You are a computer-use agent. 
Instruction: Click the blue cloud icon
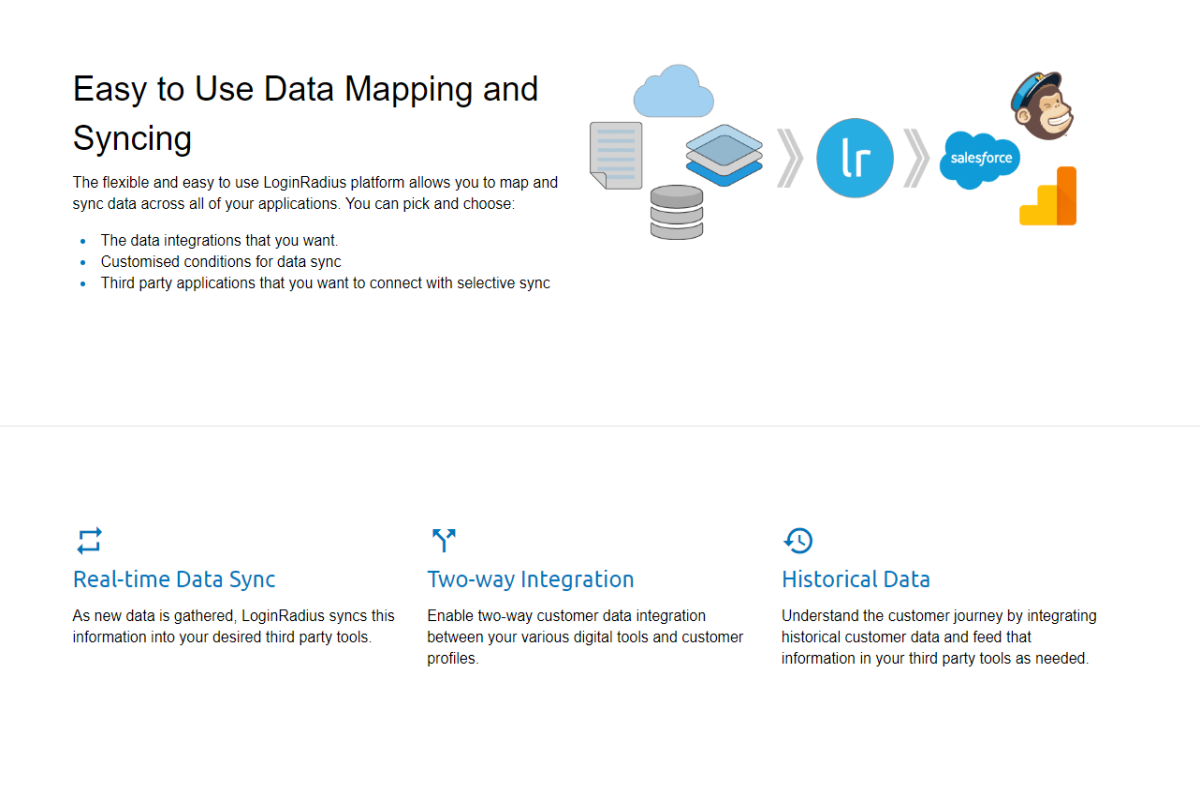(674, 91)
